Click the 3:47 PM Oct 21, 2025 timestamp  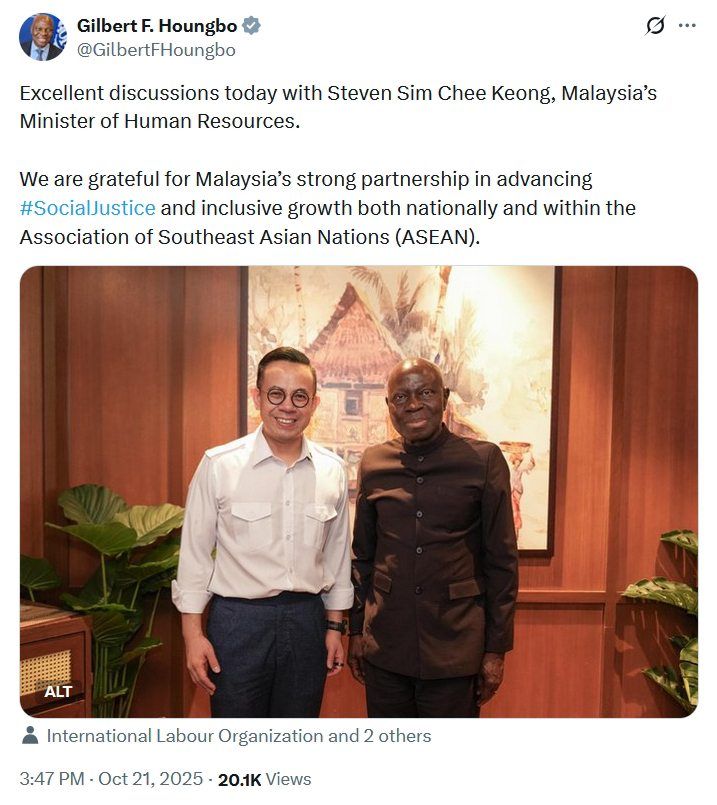[x=111, y=779]
